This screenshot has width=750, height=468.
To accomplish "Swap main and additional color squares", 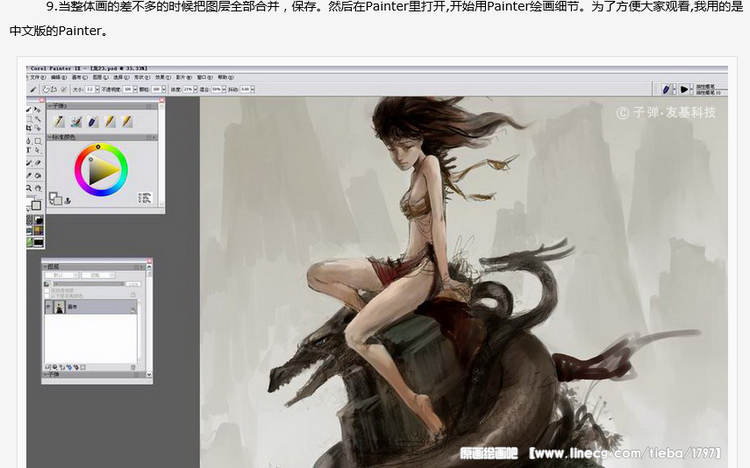I will (51, 202).
